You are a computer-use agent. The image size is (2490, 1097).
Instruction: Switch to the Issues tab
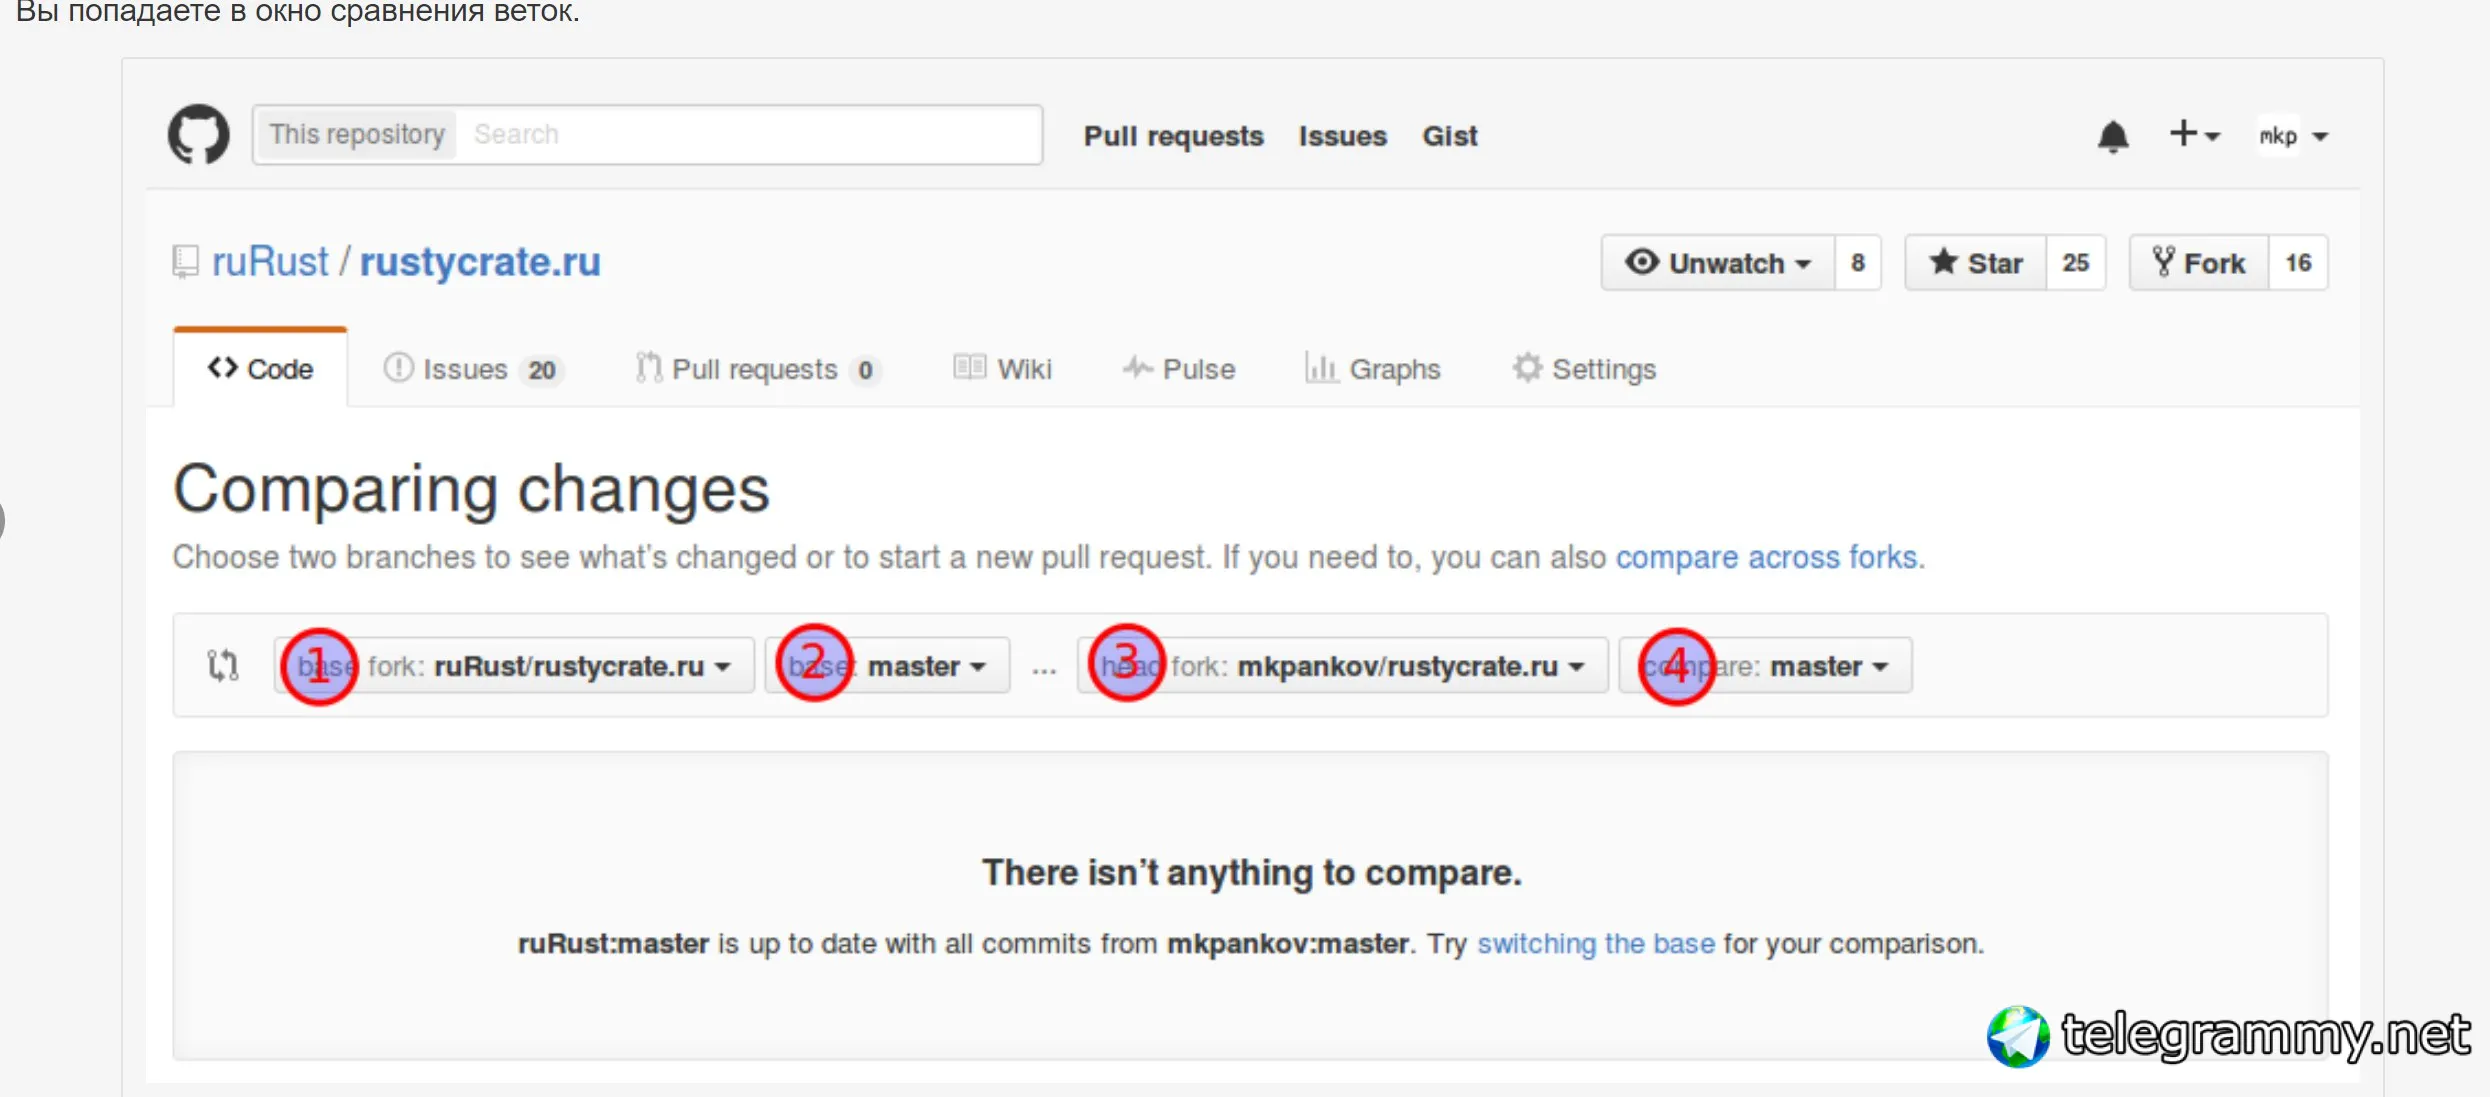(x=473, y=370)
